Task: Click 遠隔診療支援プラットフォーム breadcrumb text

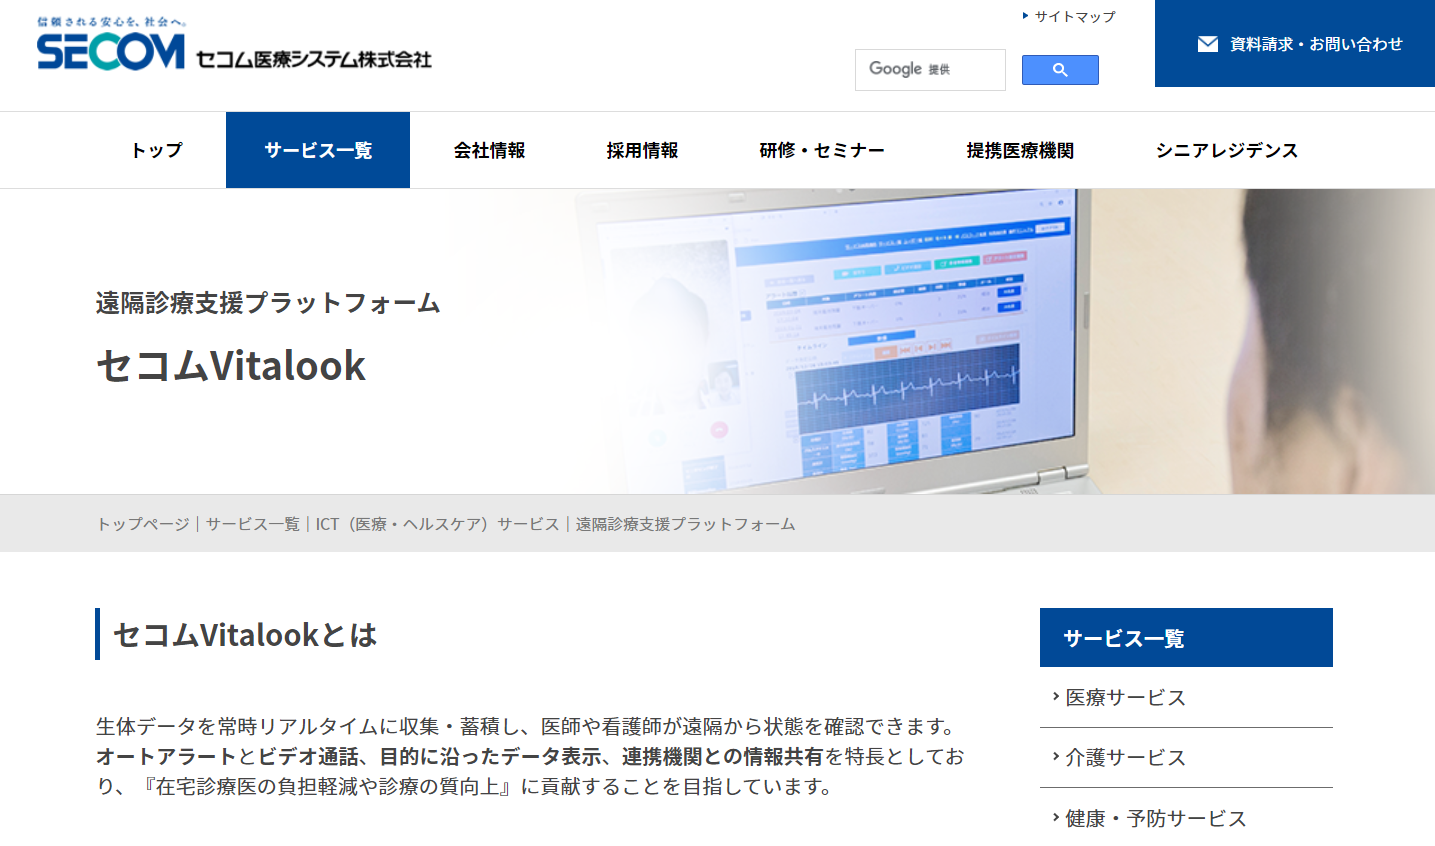Action: (686, 524)
